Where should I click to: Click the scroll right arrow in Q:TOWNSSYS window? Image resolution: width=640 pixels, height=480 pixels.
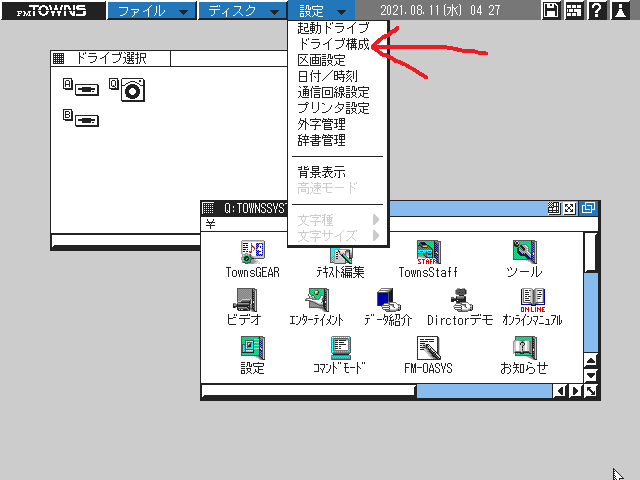[x=576, y=391]
